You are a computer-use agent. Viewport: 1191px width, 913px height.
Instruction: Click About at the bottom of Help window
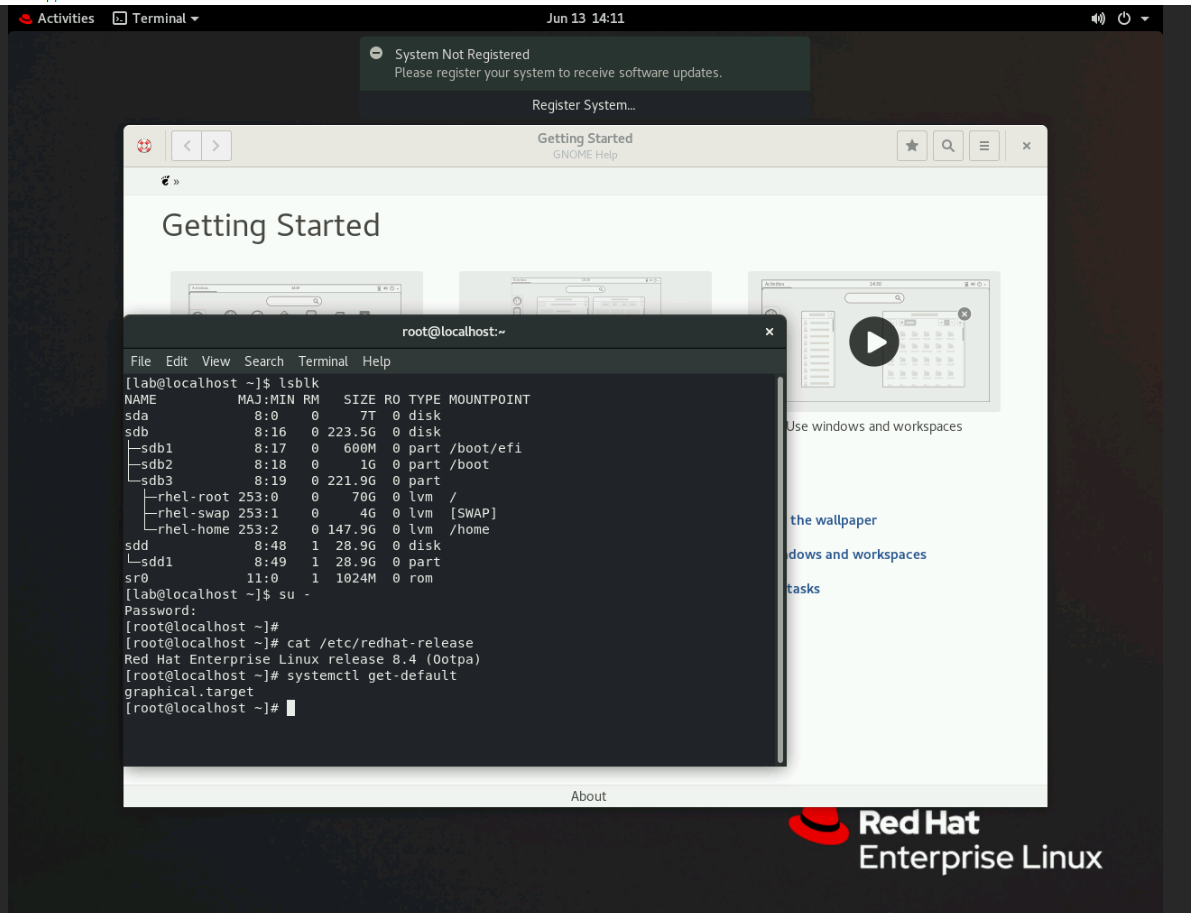coord(588,795)
